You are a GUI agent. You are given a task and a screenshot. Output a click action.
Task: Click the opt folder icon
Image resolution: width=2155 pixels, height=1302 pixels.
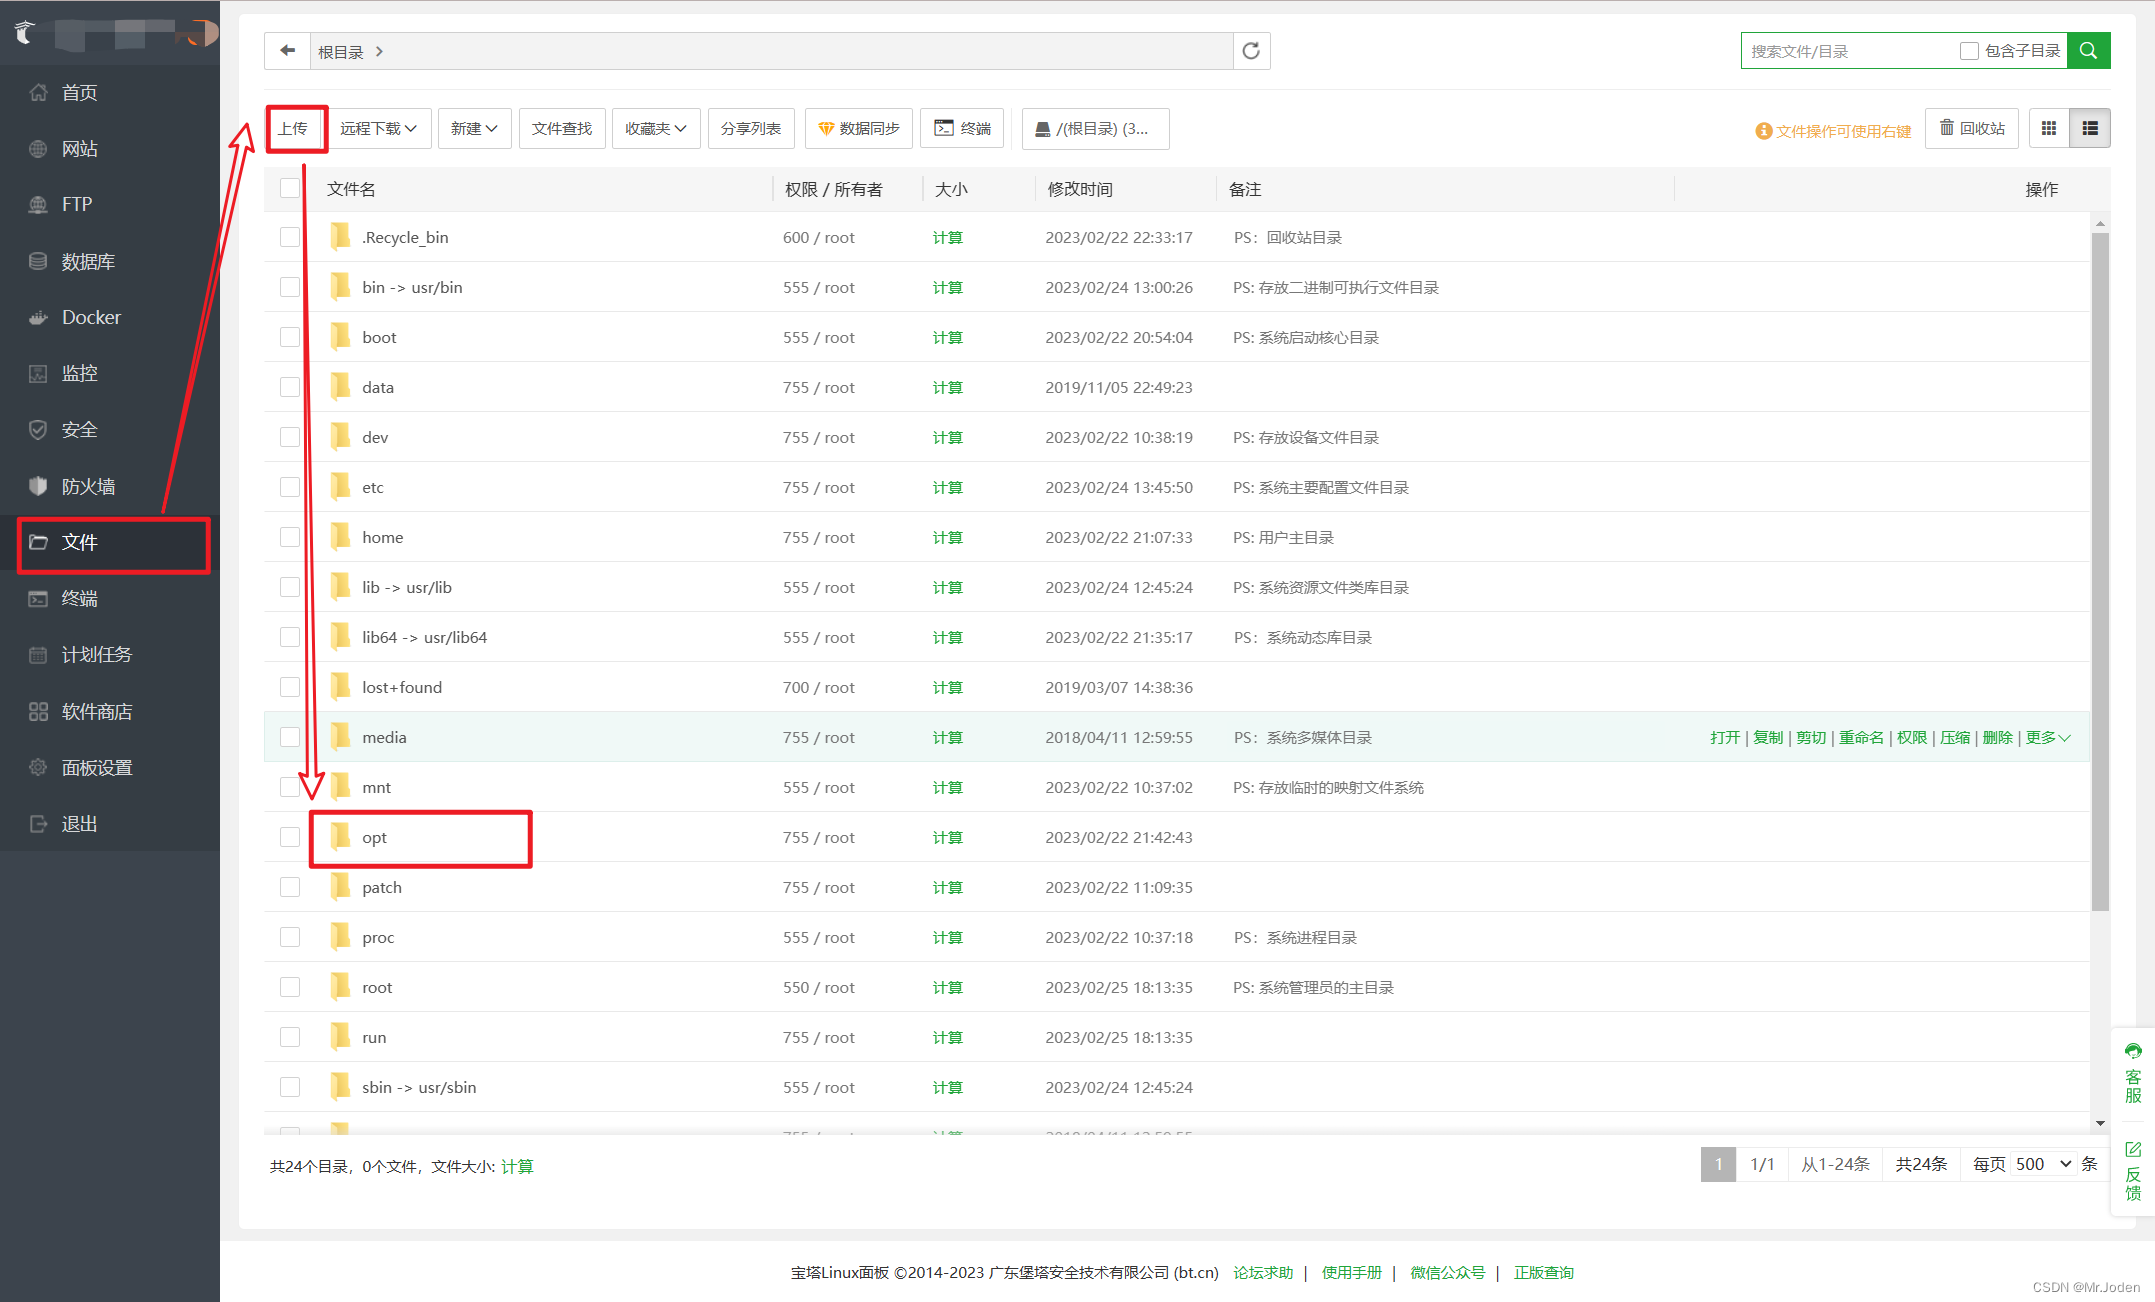pyautogui.click(x=340, y=836)
